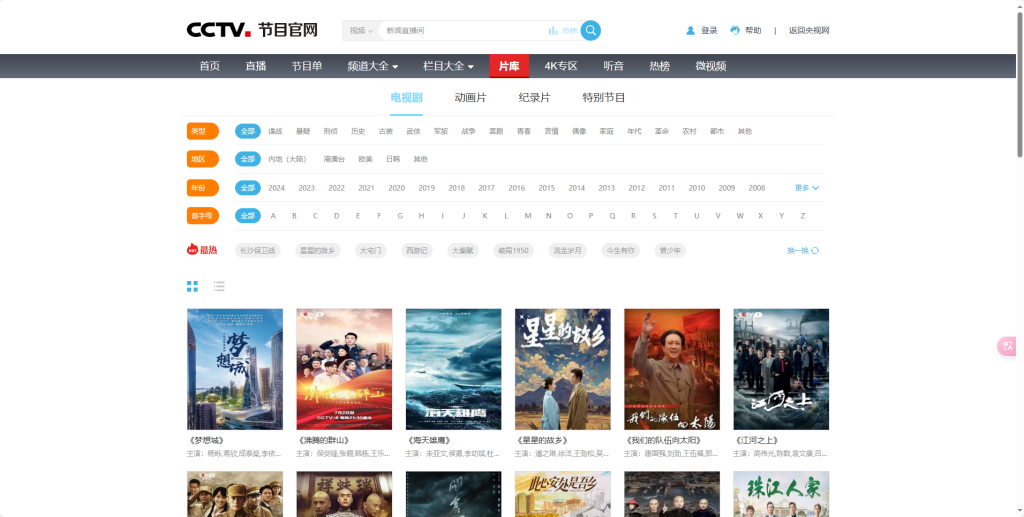Switch to the 纪录片 tab

click(534, 98)
